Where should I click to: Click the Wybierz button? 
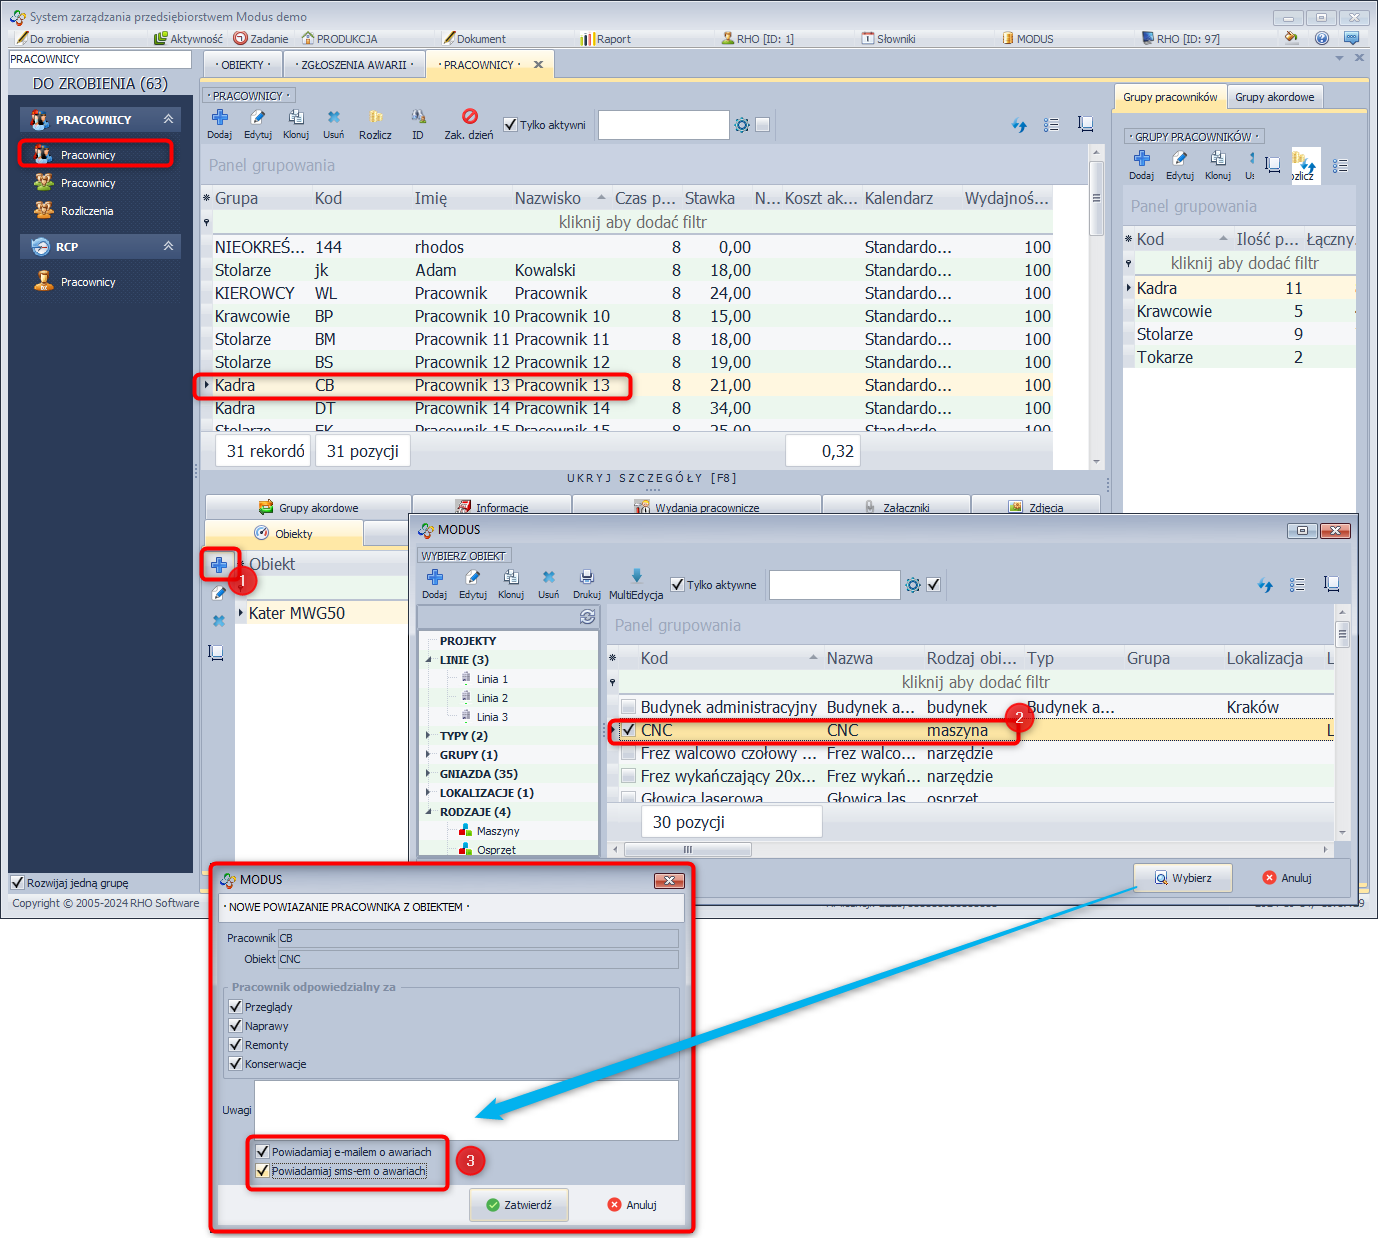(1183, 878)
